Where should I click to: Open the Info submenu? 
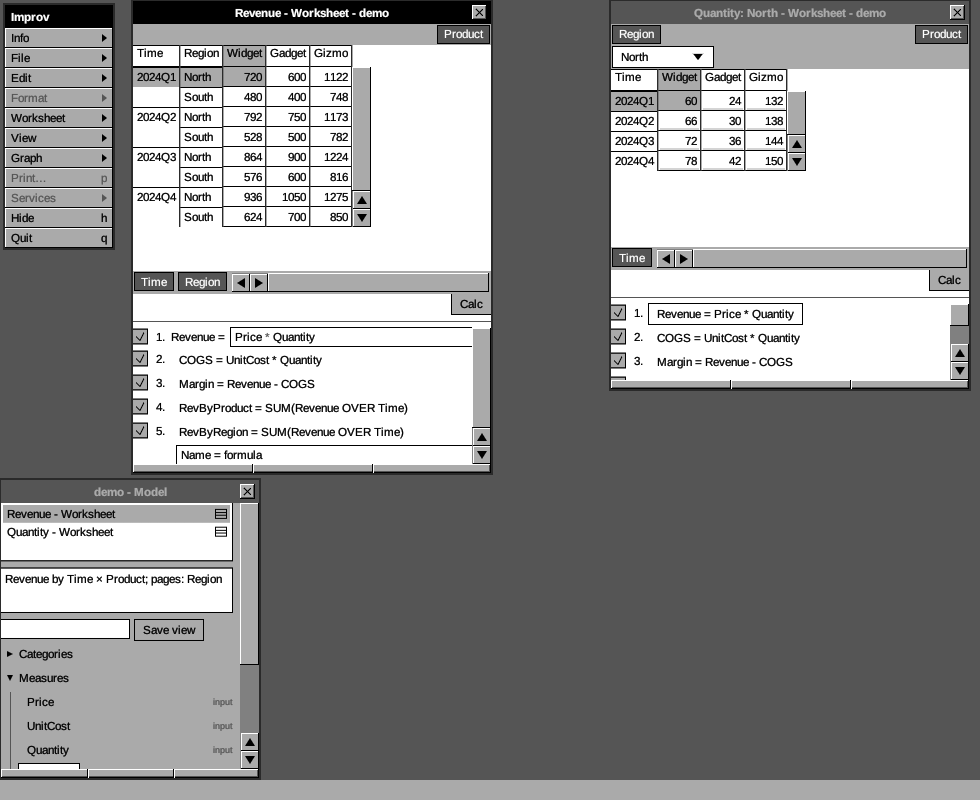tap(59, 38)
